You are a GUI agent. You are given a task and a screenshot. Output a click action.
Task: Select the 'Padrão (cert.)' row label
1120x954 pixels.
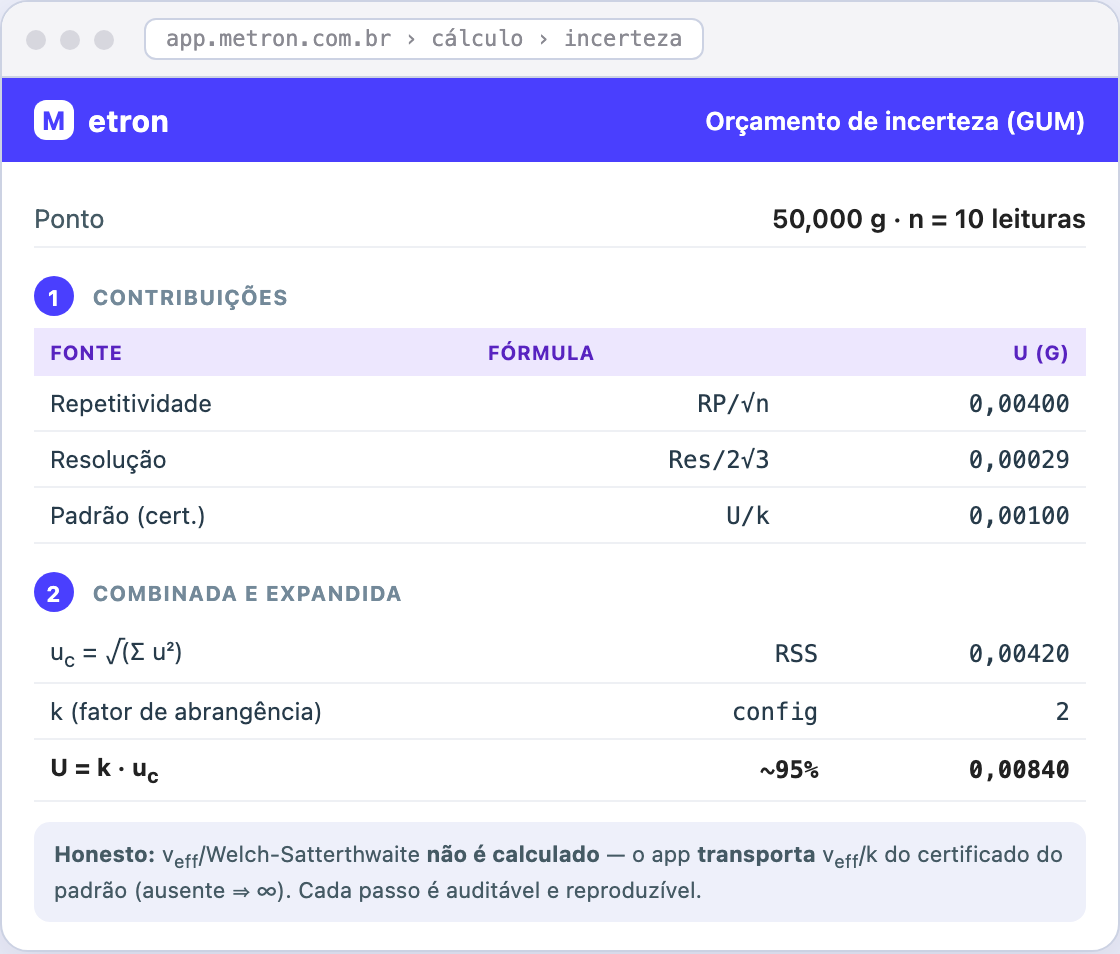(128, 516)
